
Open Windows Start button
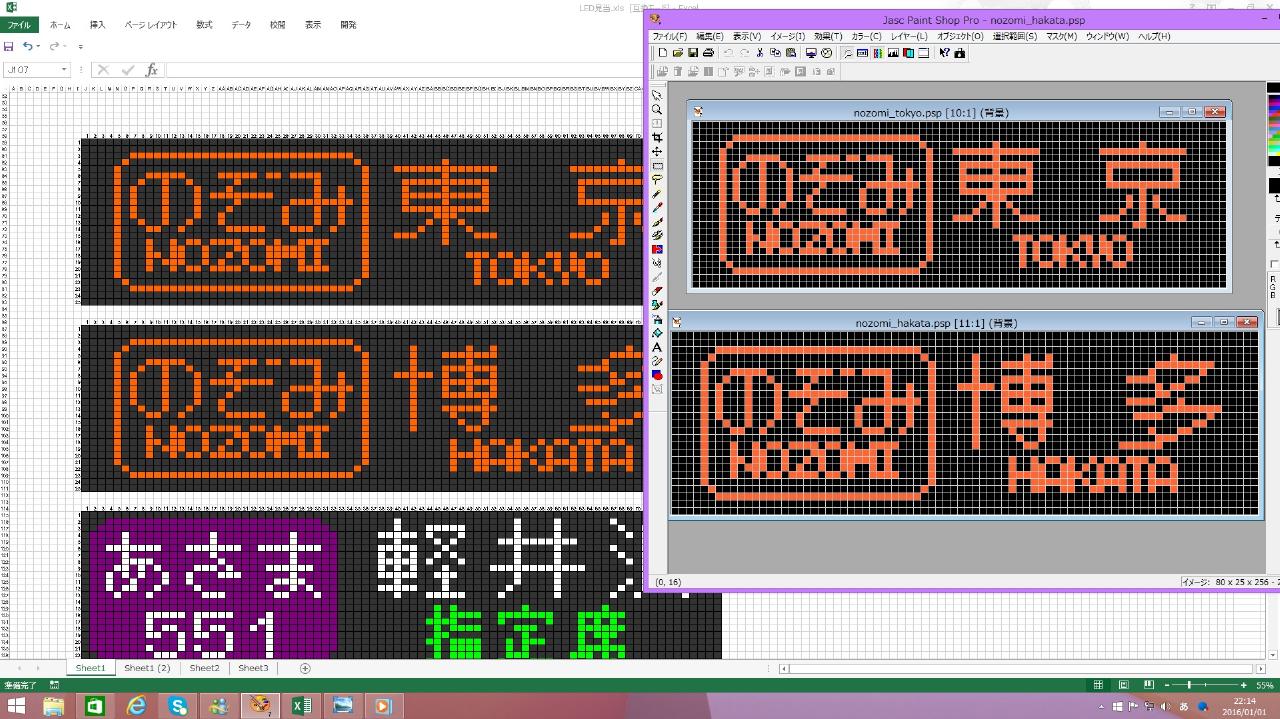pyautogui.click(x=15, y=706)
